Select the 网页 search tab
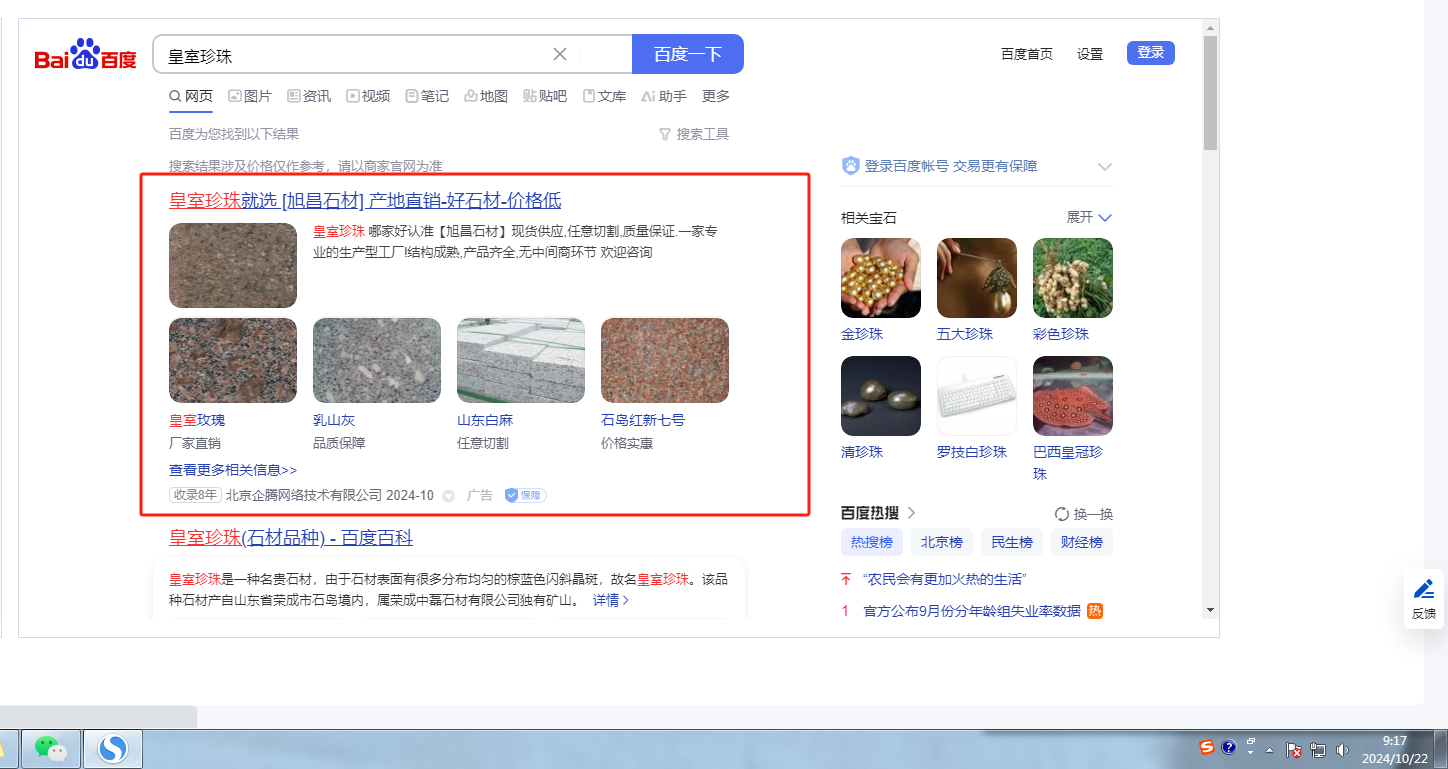The height and width of the screenshot is (769, 1448). click(x=191, y=96)
